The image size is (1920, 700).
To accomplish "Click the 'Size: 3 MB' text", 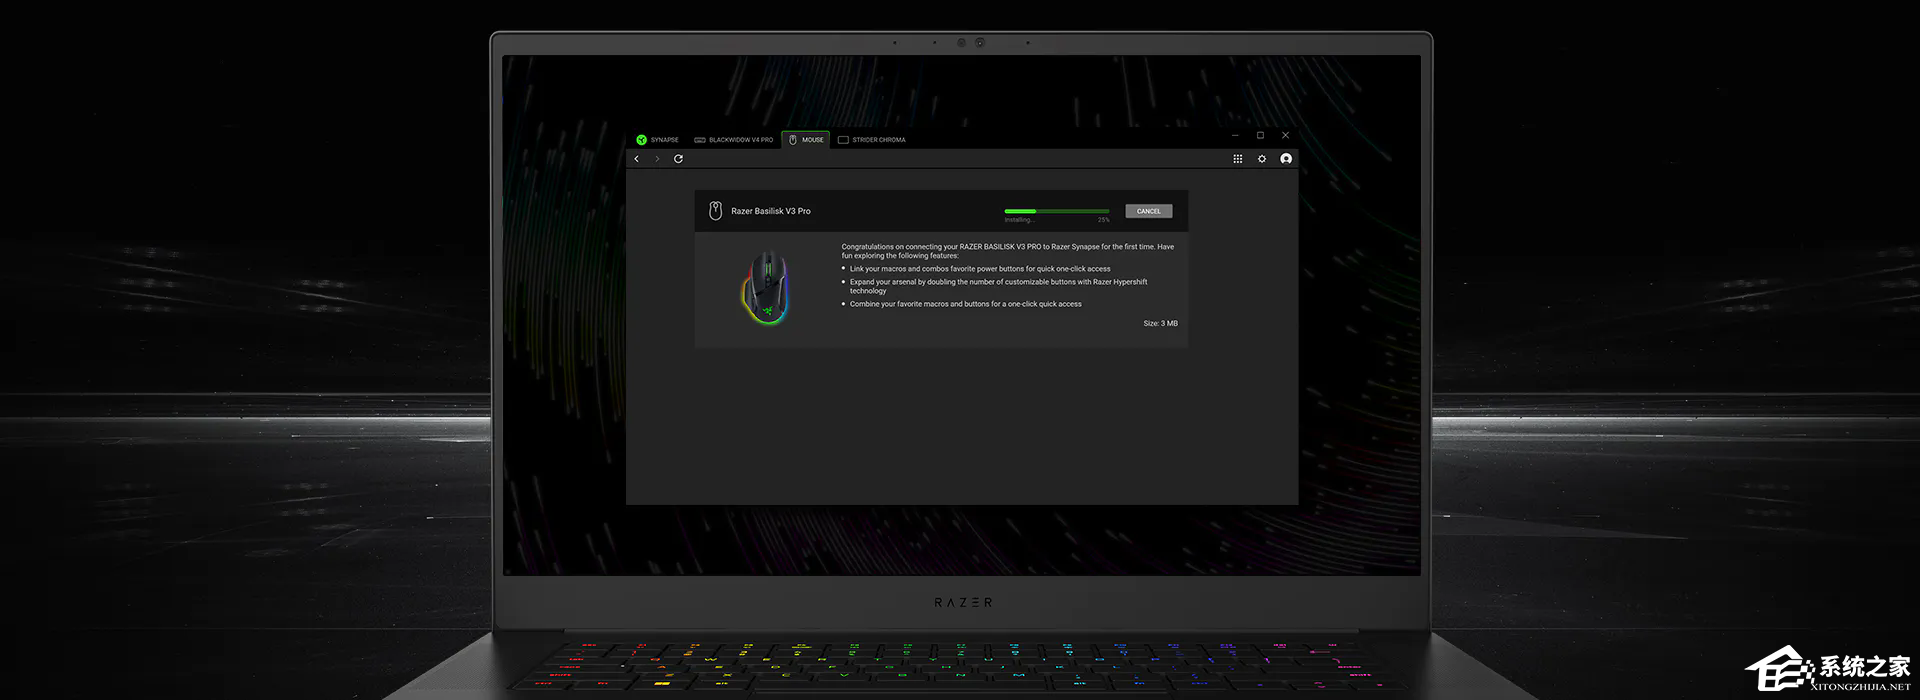I will point(1160,324).
